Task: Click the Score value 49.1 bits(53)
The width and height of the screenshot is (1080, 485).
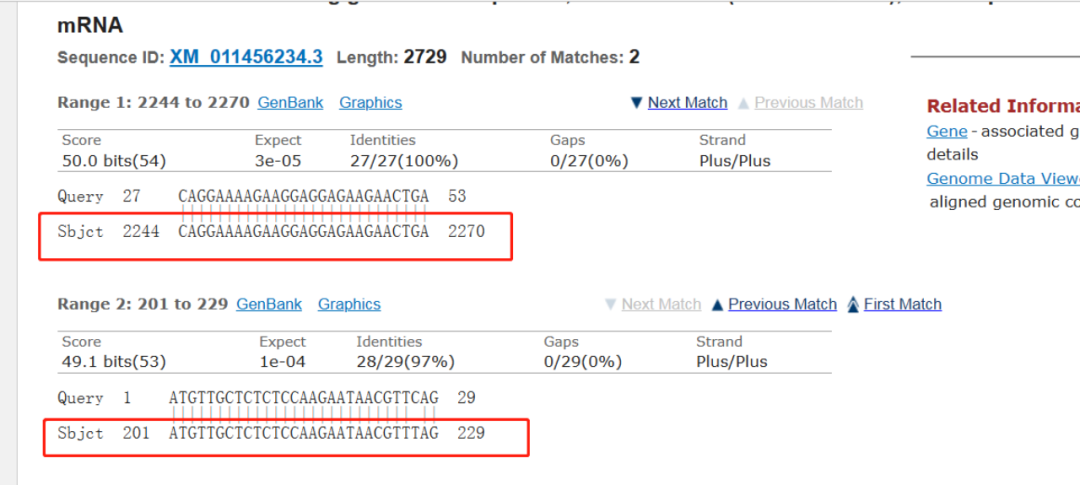Action: point(114,362)
